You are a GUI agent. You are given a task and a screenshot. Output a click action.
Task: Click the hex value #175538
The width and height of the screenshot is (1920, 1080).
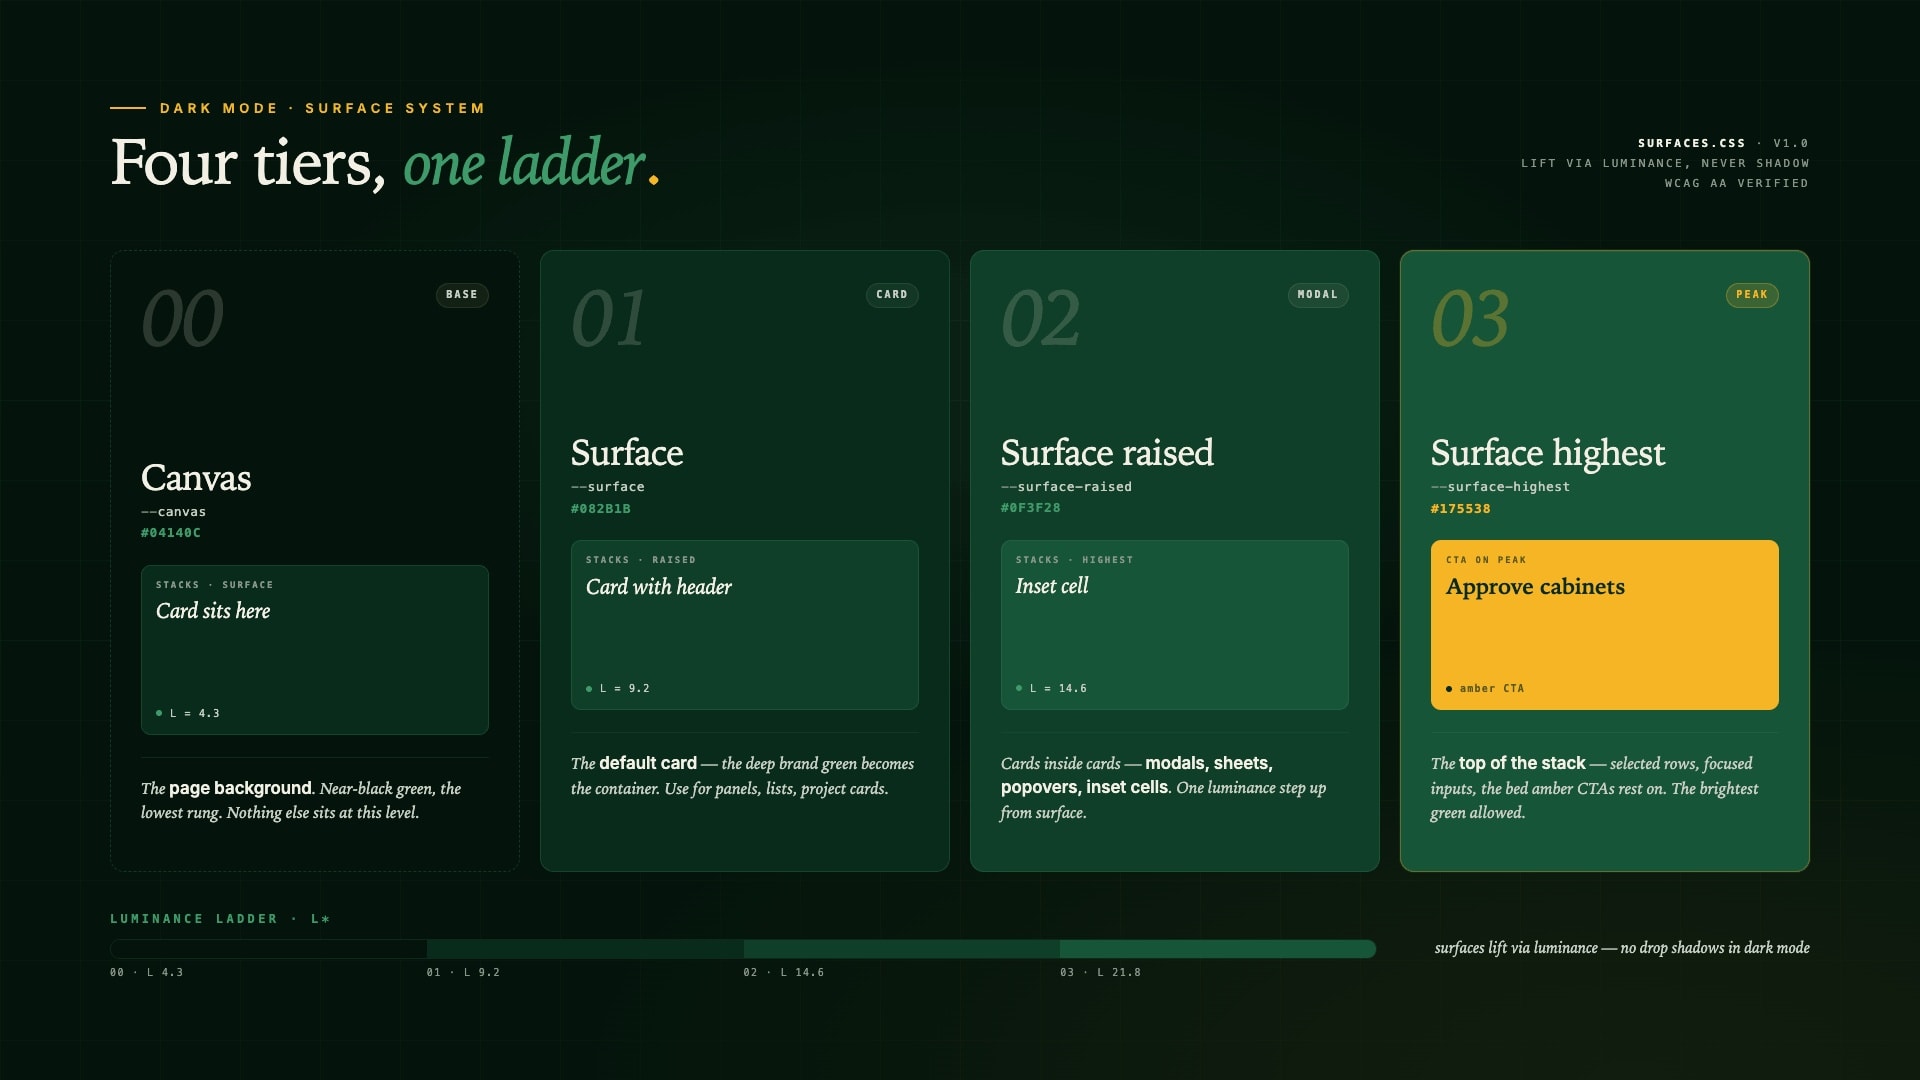(x=1461, y=509)
